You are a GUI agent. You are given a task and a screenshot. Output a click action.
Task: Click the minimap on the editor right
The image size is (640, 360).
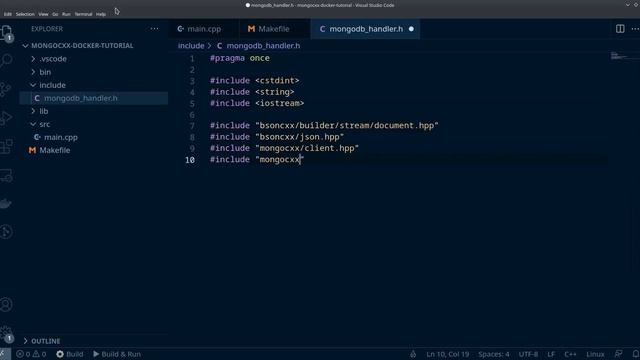(x=624, y=56)
